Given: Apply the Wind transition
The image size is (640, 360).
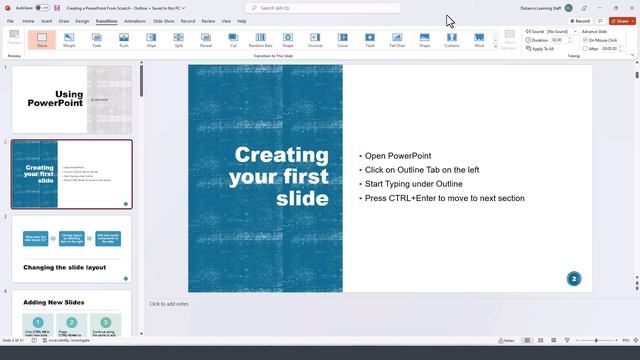Looking at the screenshot, I should [x=479, y=40].
